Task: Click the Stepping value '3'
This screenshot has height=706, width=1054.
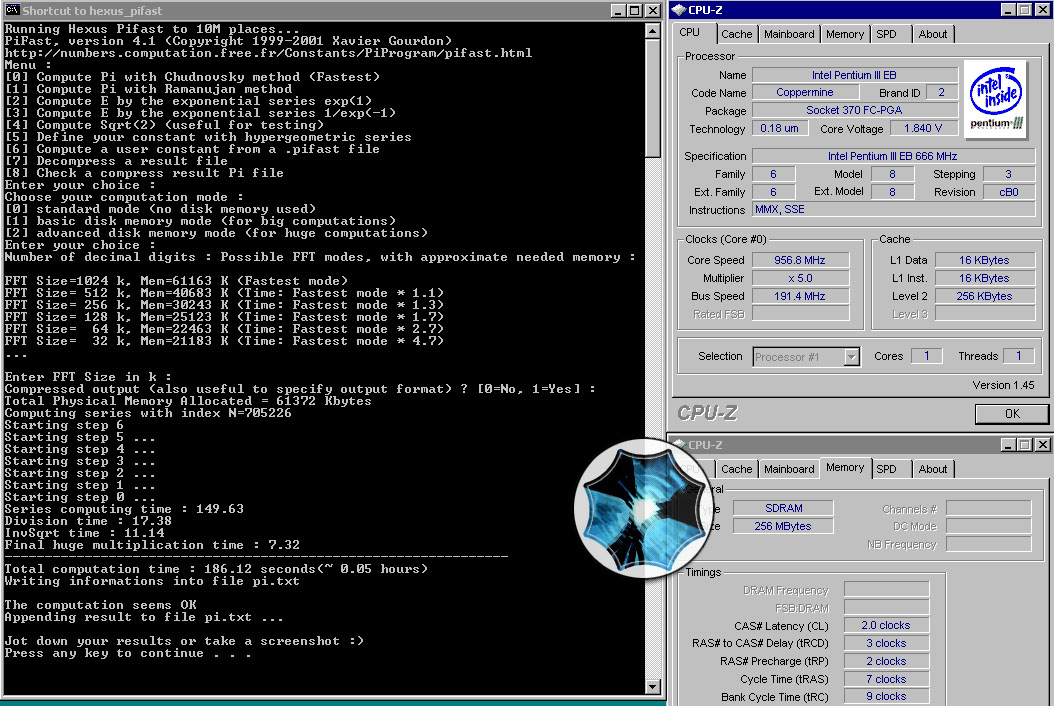Action: click(1008, 173)
